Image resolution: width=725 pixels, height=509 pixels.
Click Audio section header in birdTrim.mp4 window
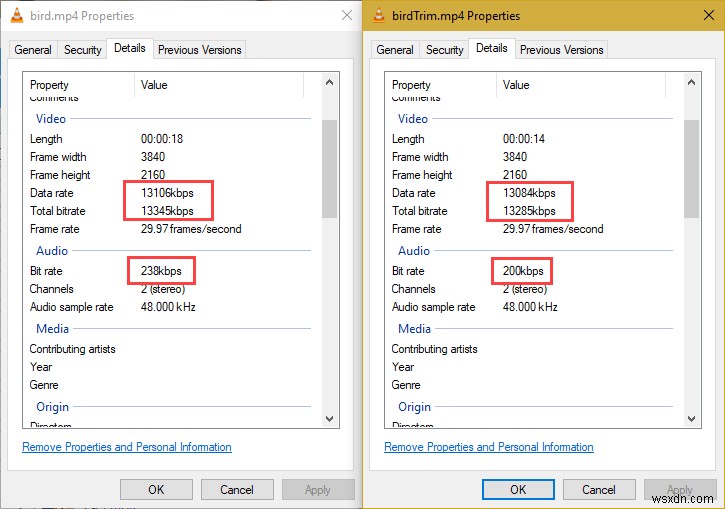tap(414, 251)
